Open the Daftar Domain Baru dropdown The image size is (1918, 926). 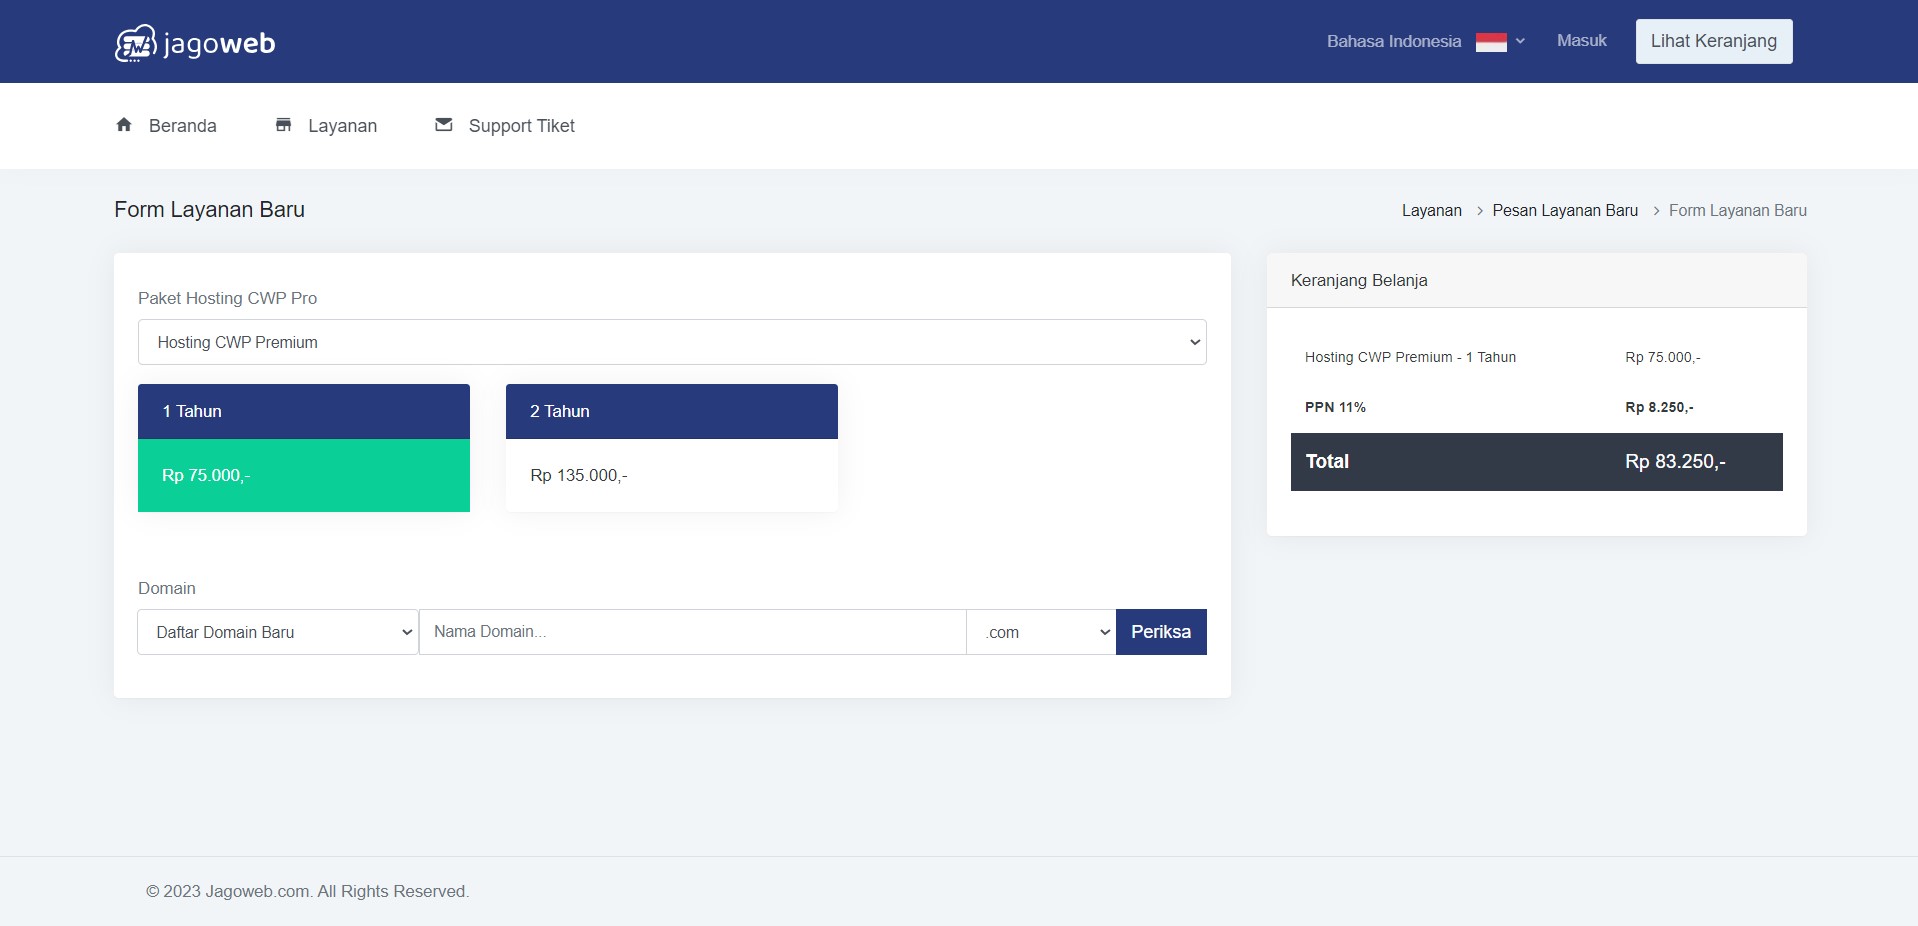(x=277, y=632)
